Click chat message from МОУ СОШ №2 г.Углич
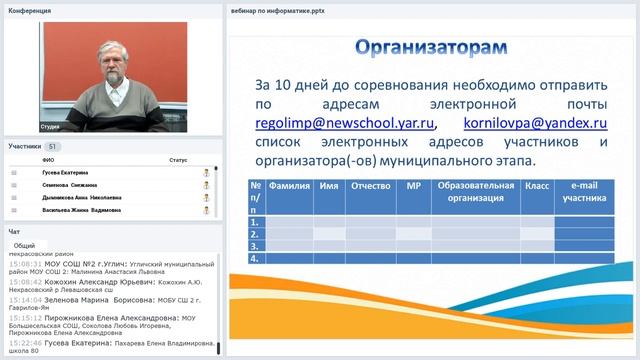The height and width of the screenshot is (360, 640). click(111, 268)
